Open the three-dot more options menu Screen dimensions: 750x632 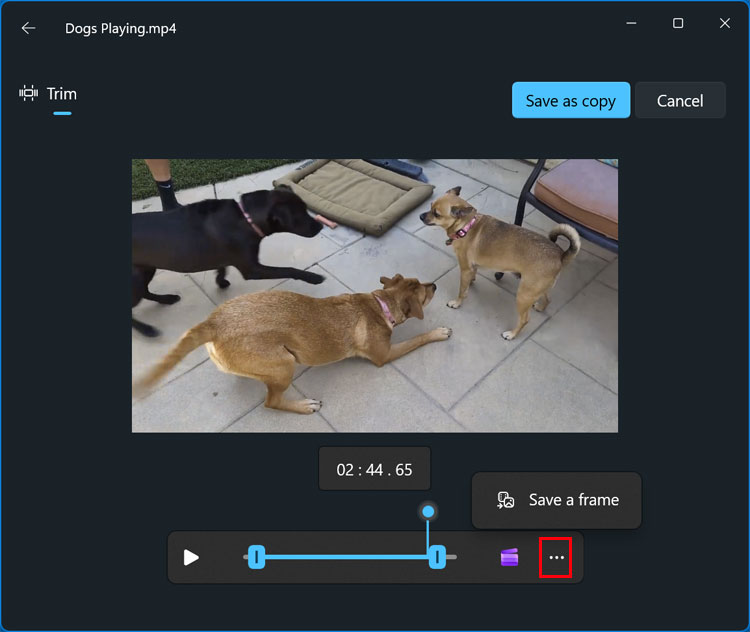pyautogui.click(x=556, y=557)
